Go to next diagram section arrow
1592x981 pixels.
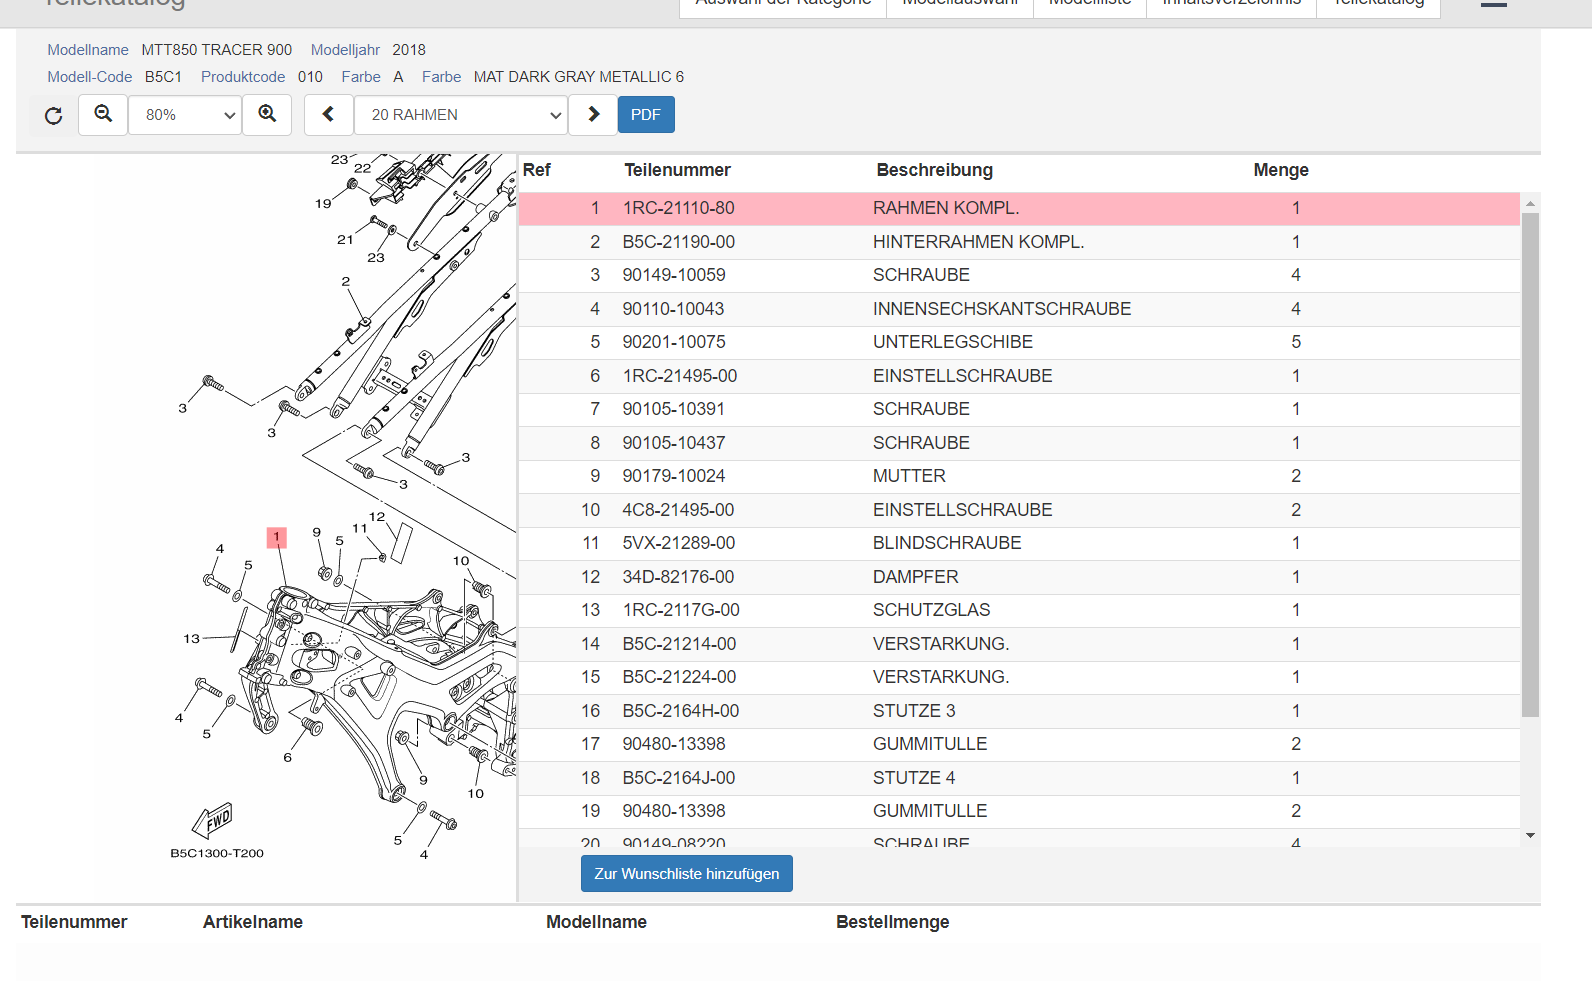pyautogui.click(x=593, y=115)
